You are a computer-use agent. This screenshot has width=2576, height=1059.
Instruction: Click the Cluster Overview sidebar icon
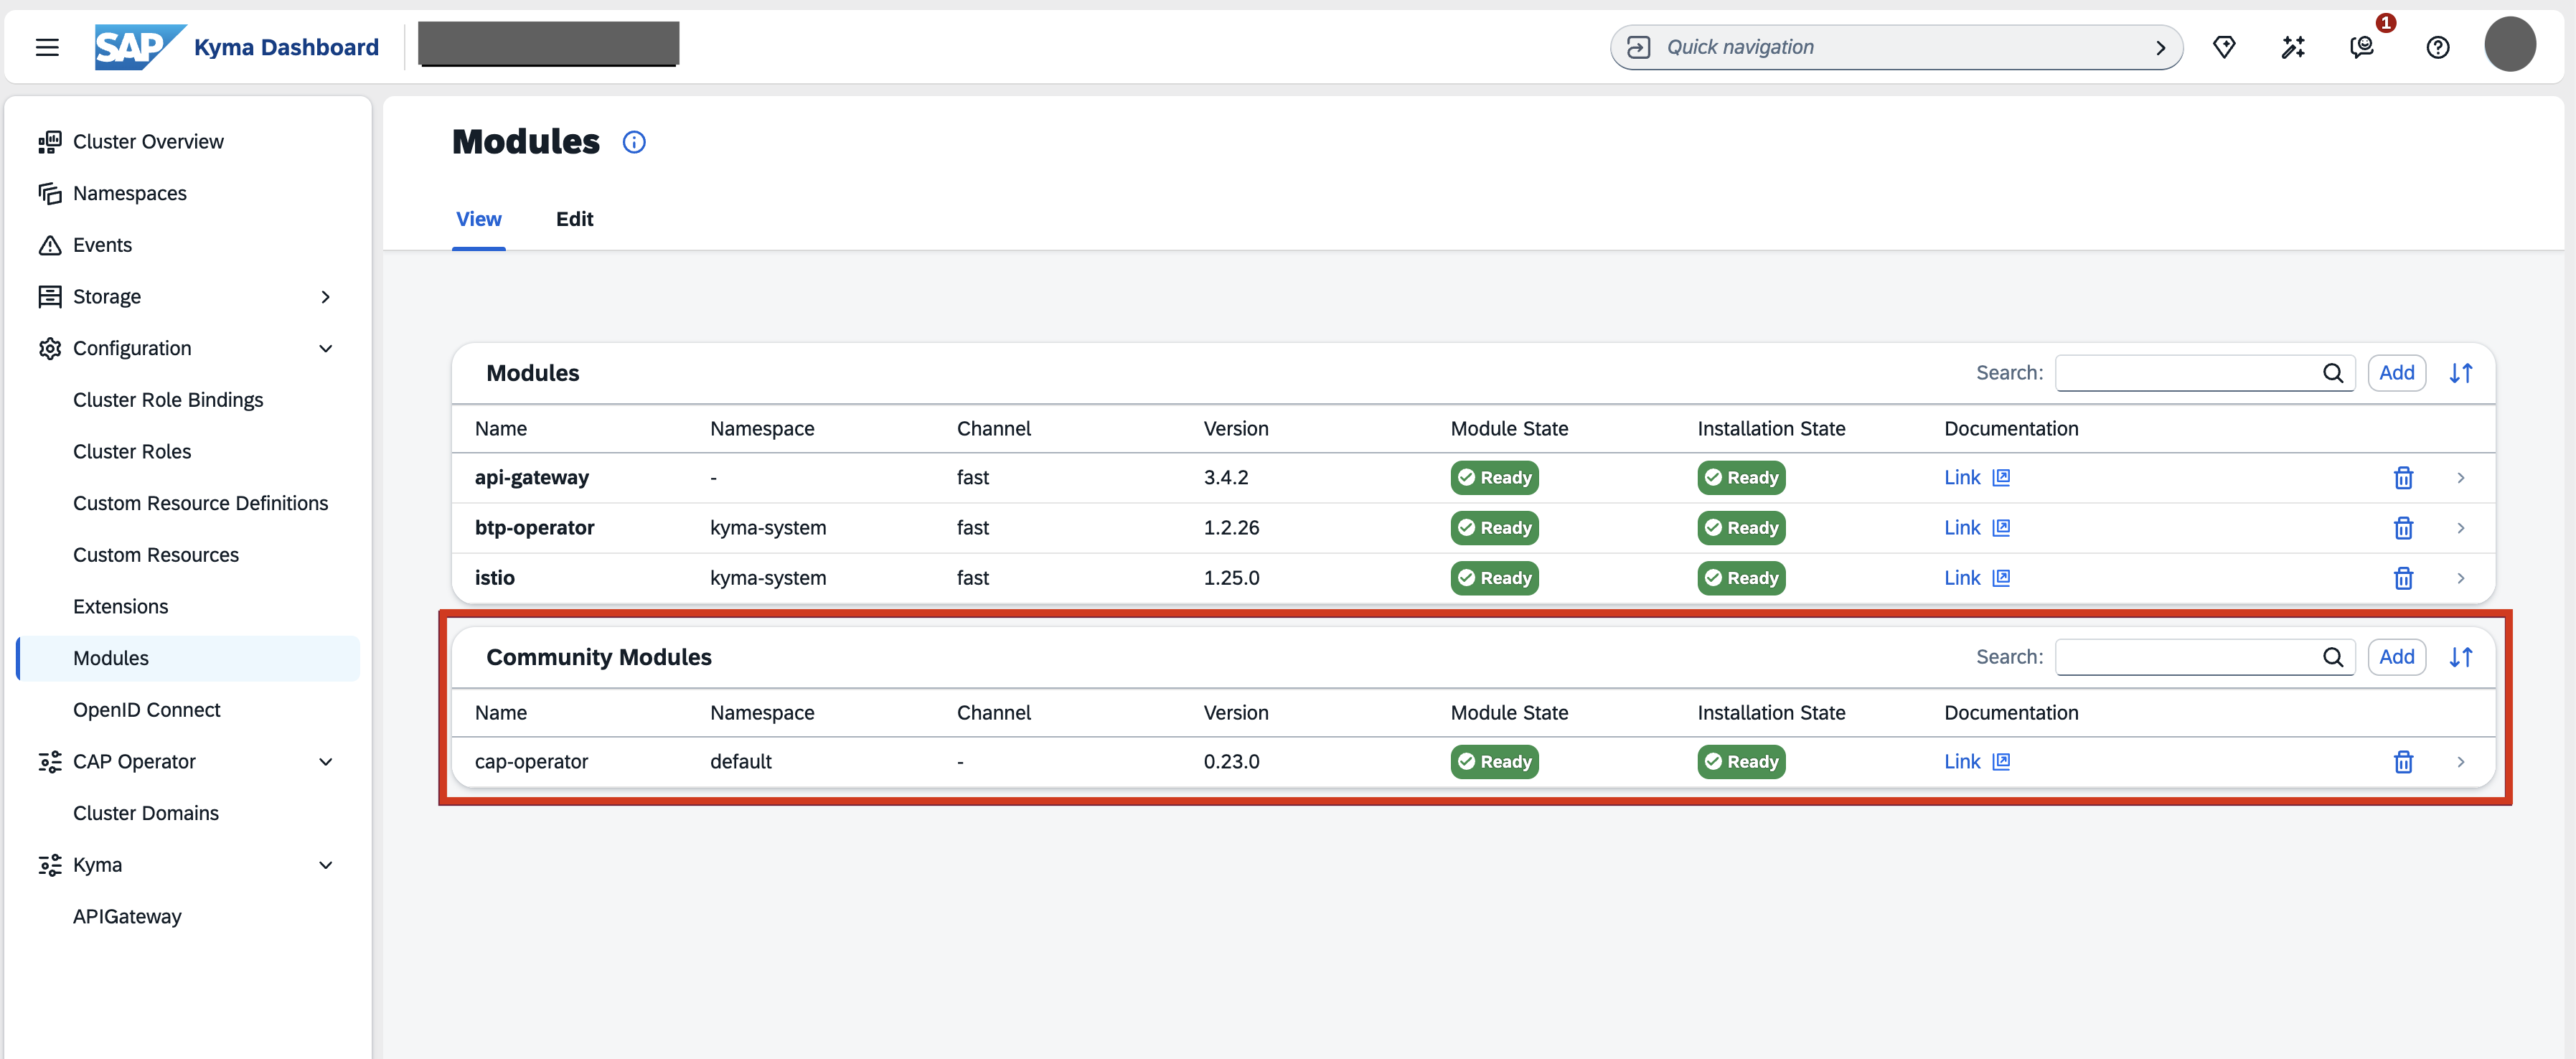pos(50,142)
